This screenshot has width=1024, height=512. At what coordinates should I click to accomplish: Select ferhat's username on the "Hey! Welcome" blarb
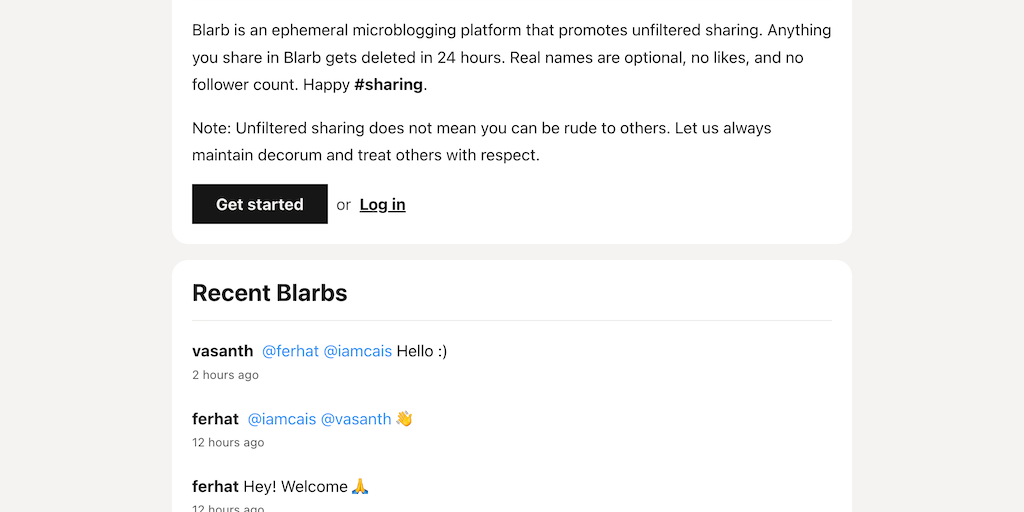click(215, 487)
